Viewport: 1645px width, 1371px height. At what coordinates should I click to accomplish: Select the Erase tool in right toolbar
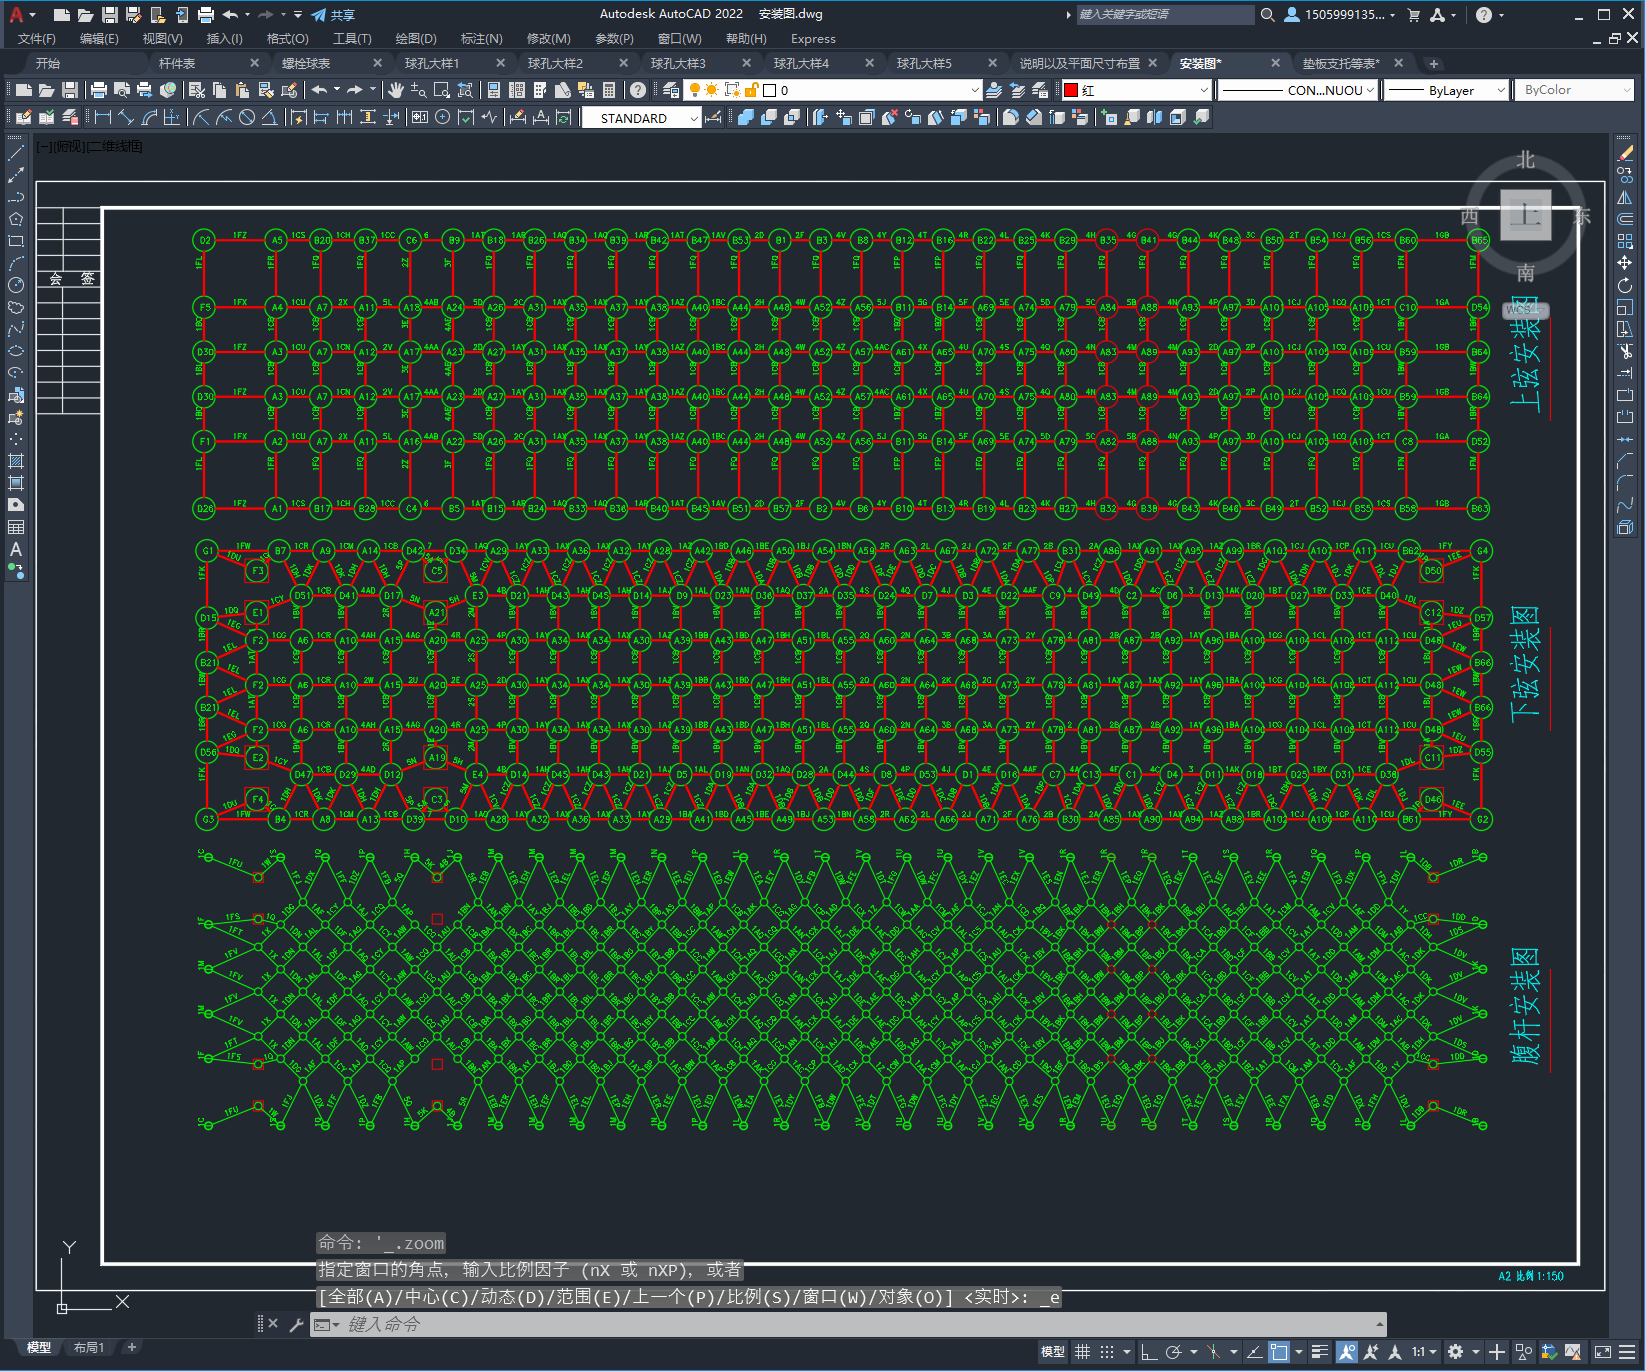pos(1625,153)
